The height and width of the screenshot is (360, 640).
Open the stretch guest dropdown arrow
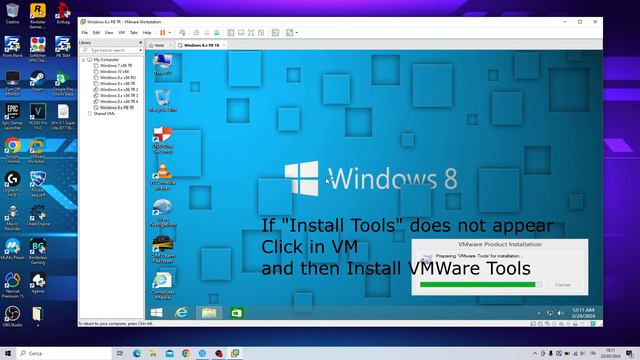coord(297,33)
